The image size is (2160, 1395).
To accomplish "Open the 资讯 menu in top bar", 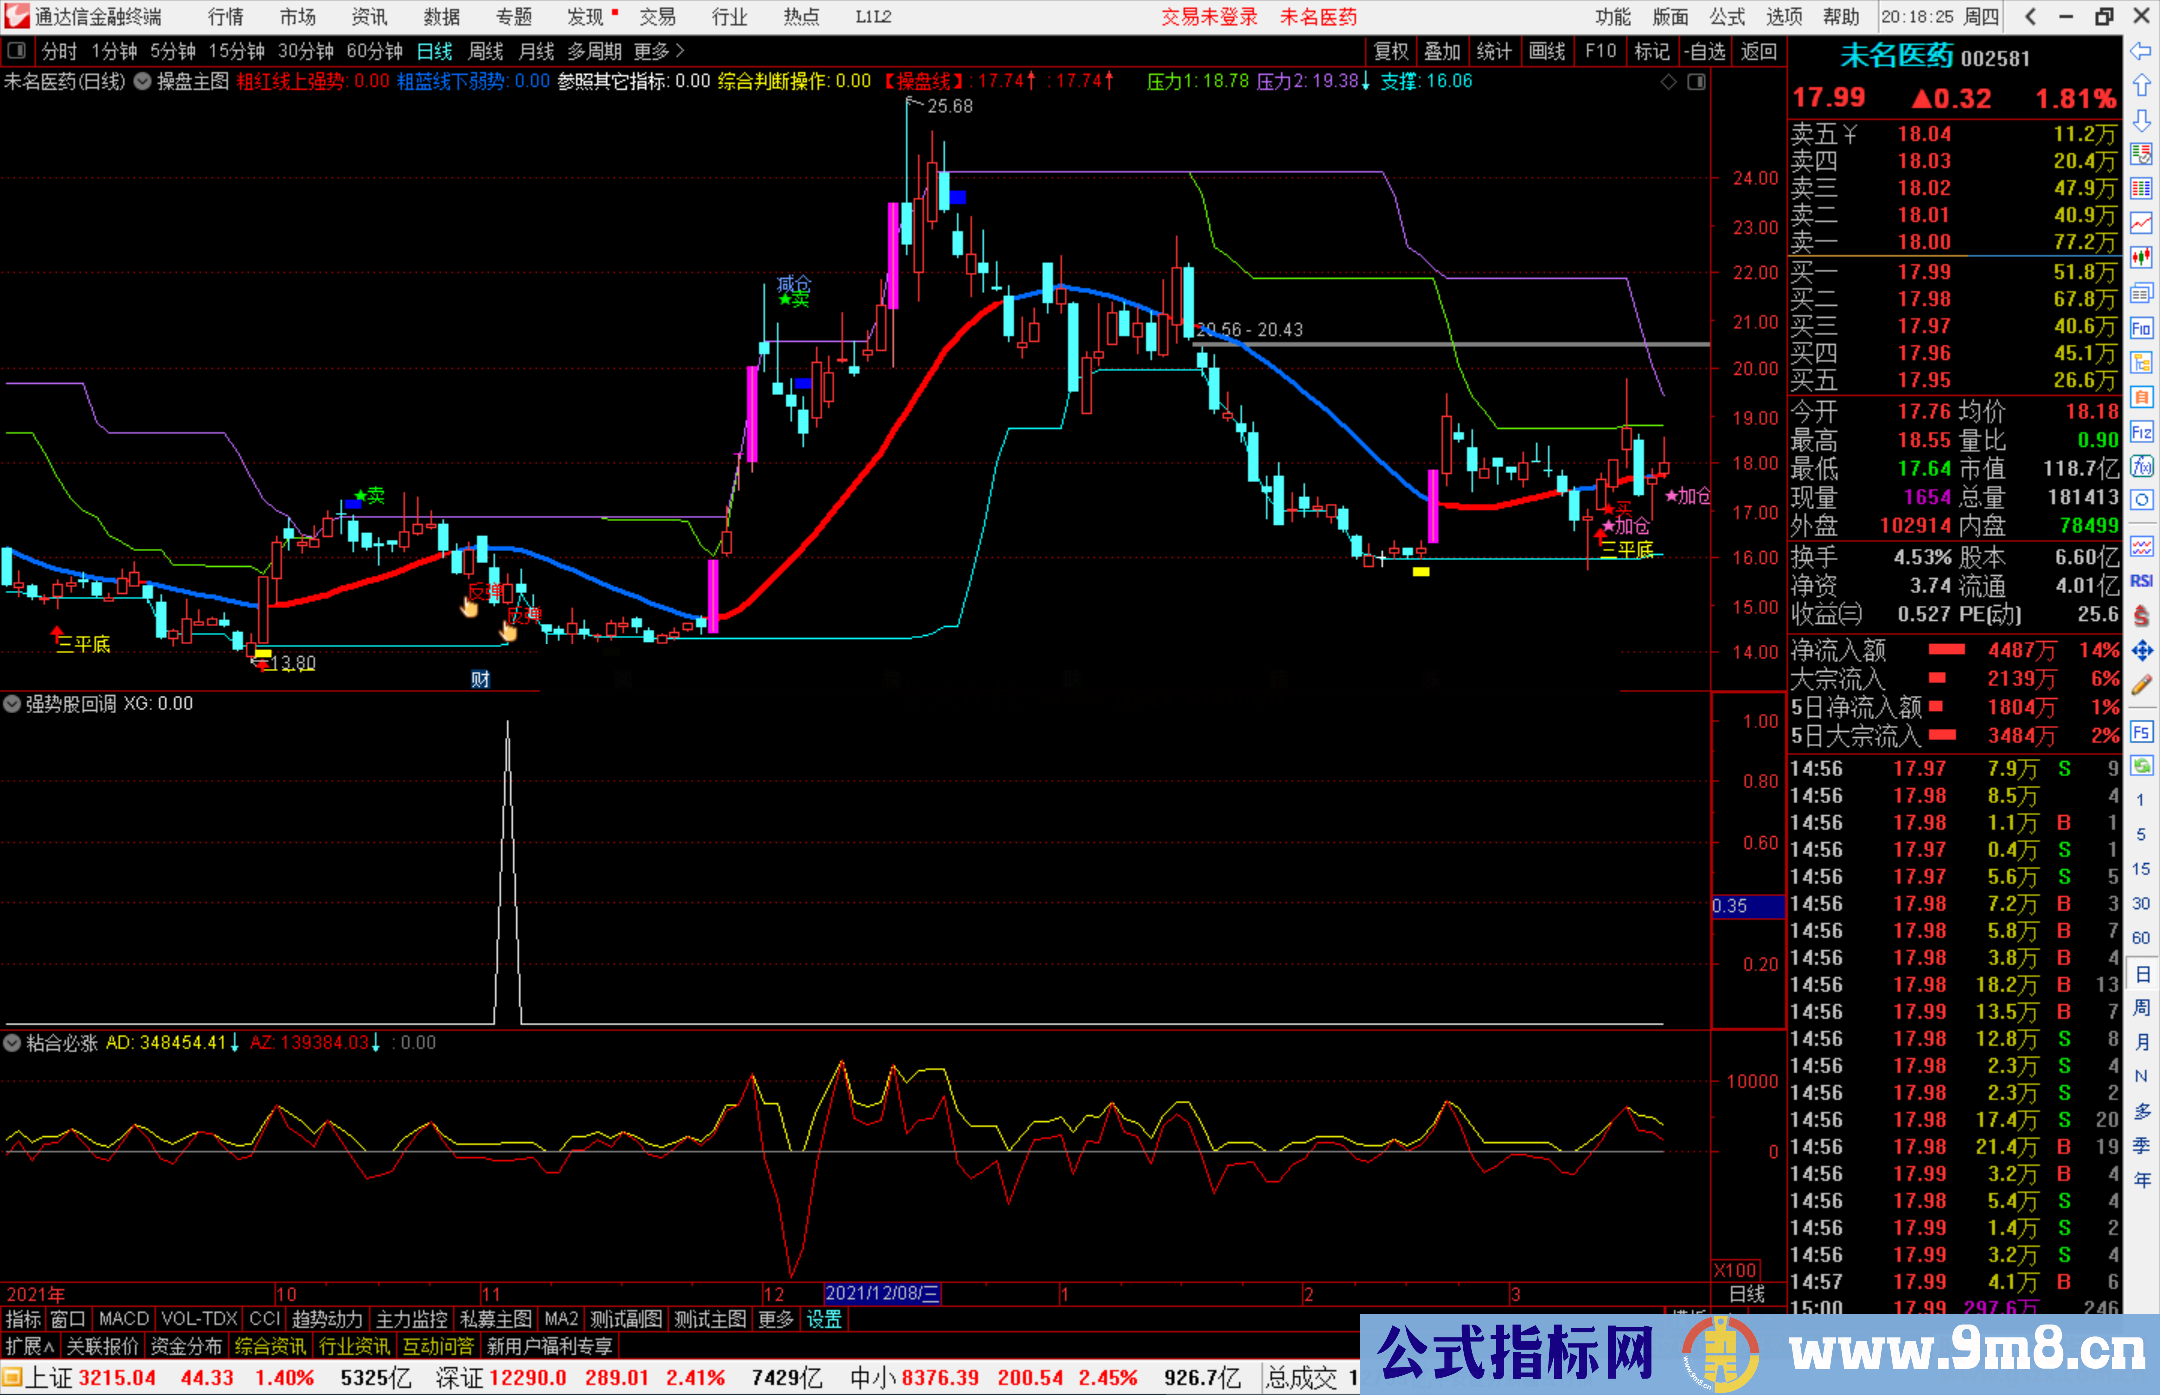I will [369, 17].
